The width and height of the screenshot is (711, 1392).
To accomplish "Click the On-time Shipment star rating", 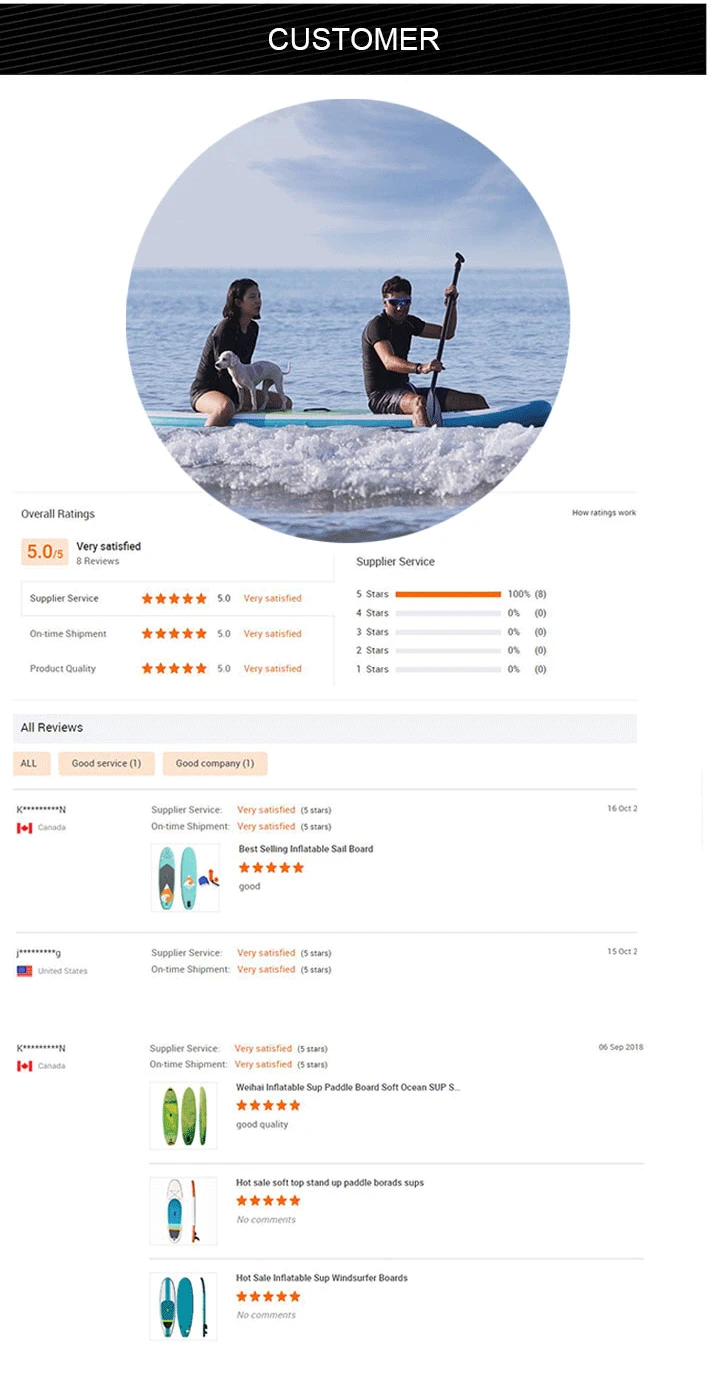I will tap(174, 634).
